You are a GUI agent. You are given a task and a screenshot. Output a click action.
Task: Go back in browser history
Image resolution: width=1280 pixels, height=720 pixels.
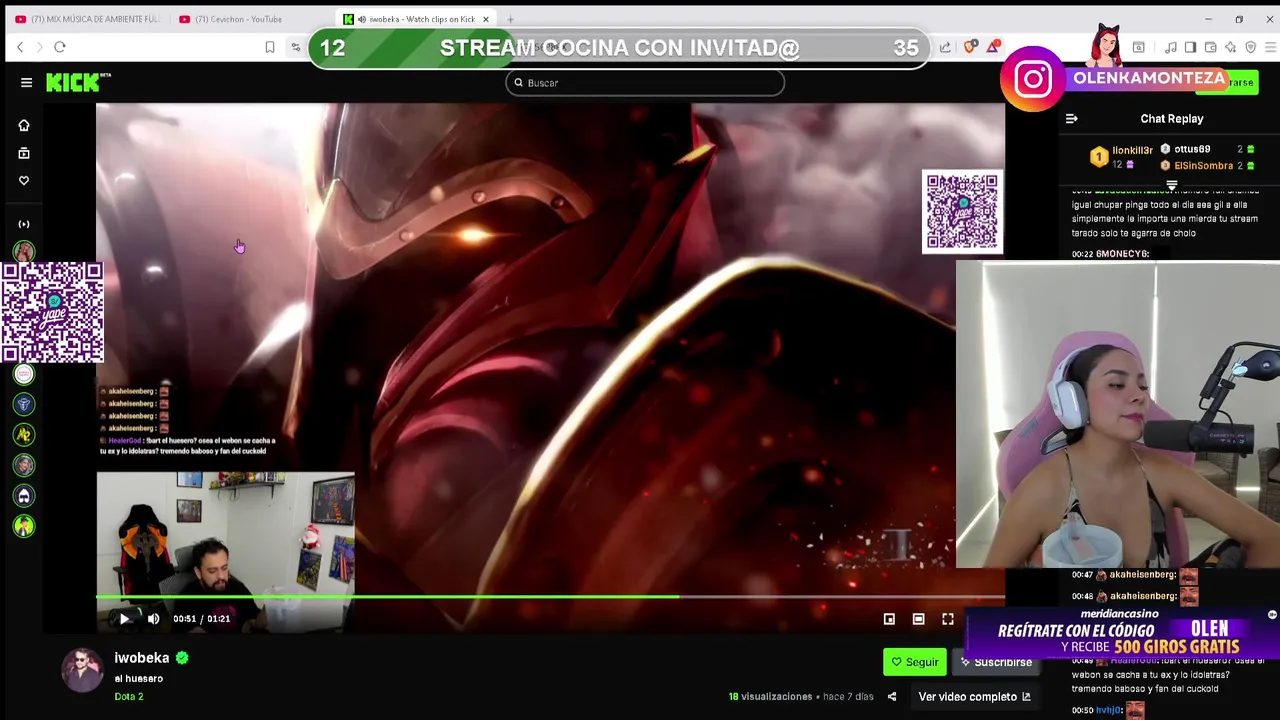20,47
